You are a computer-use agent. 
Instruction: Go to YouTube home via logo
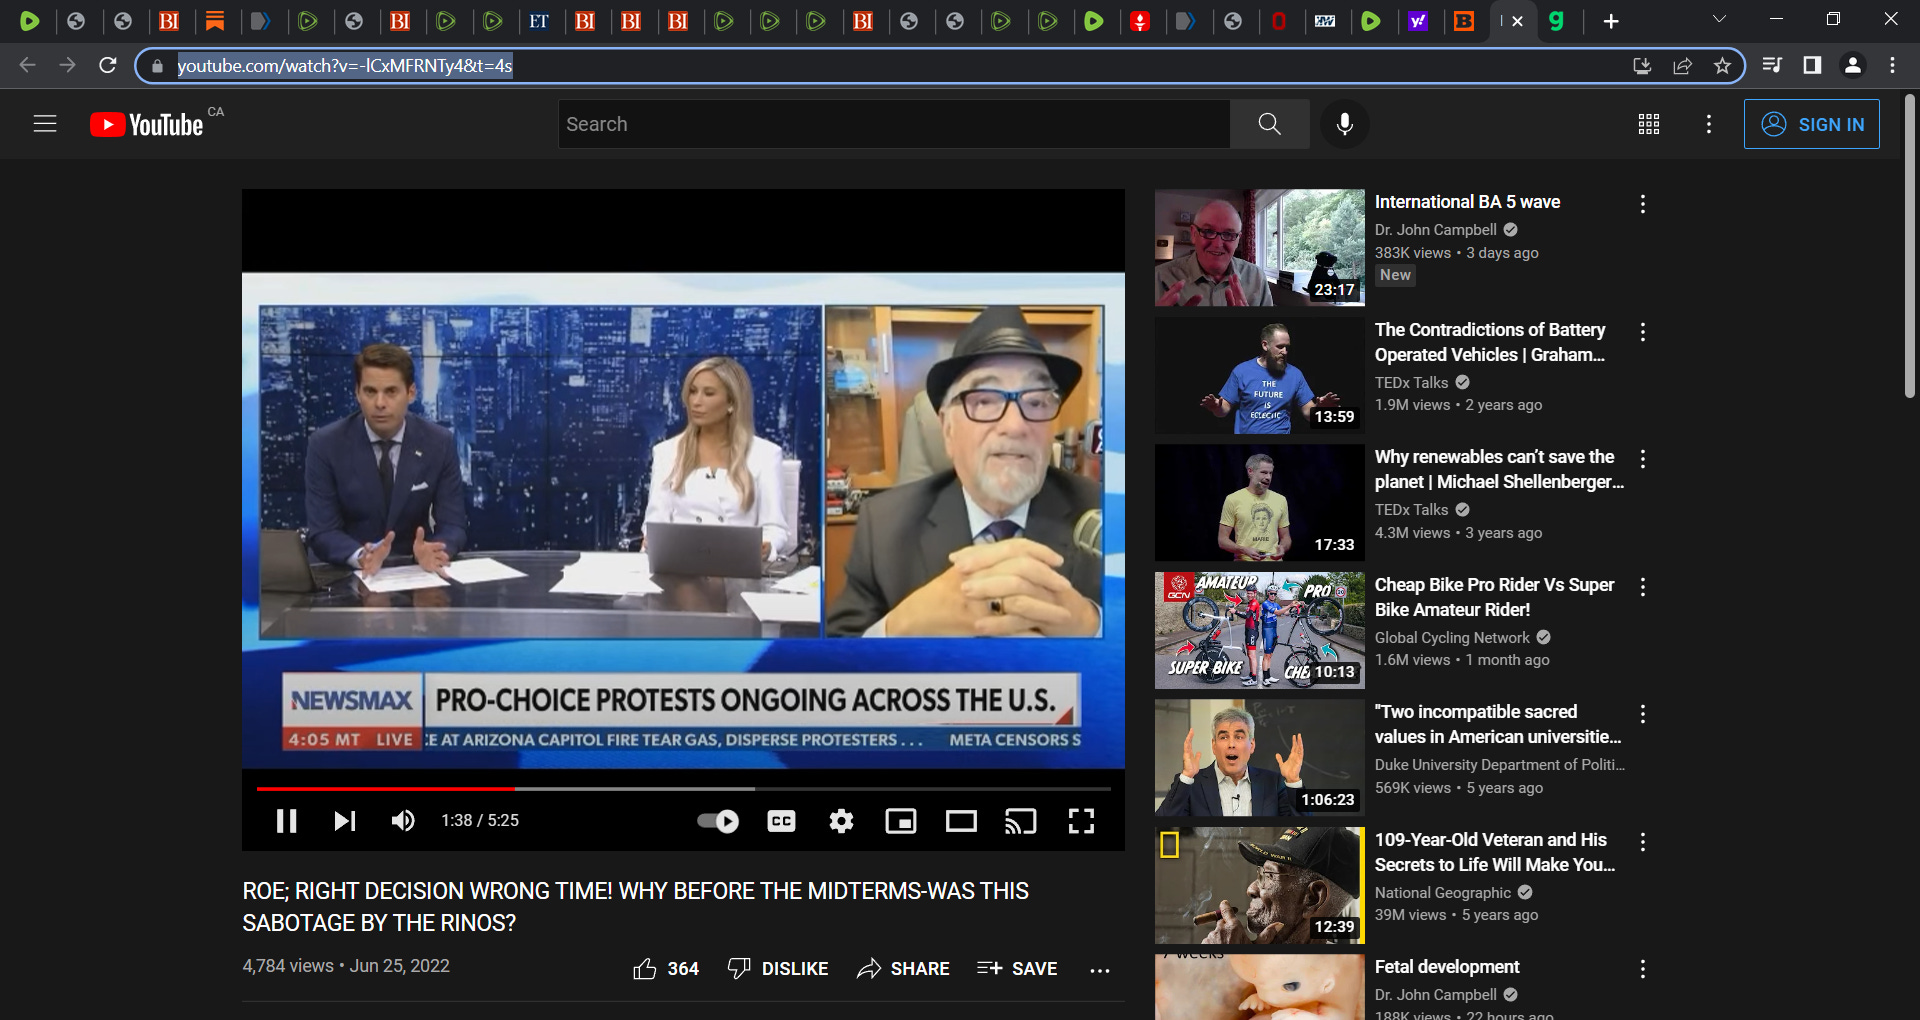click(x=147, y=124)
